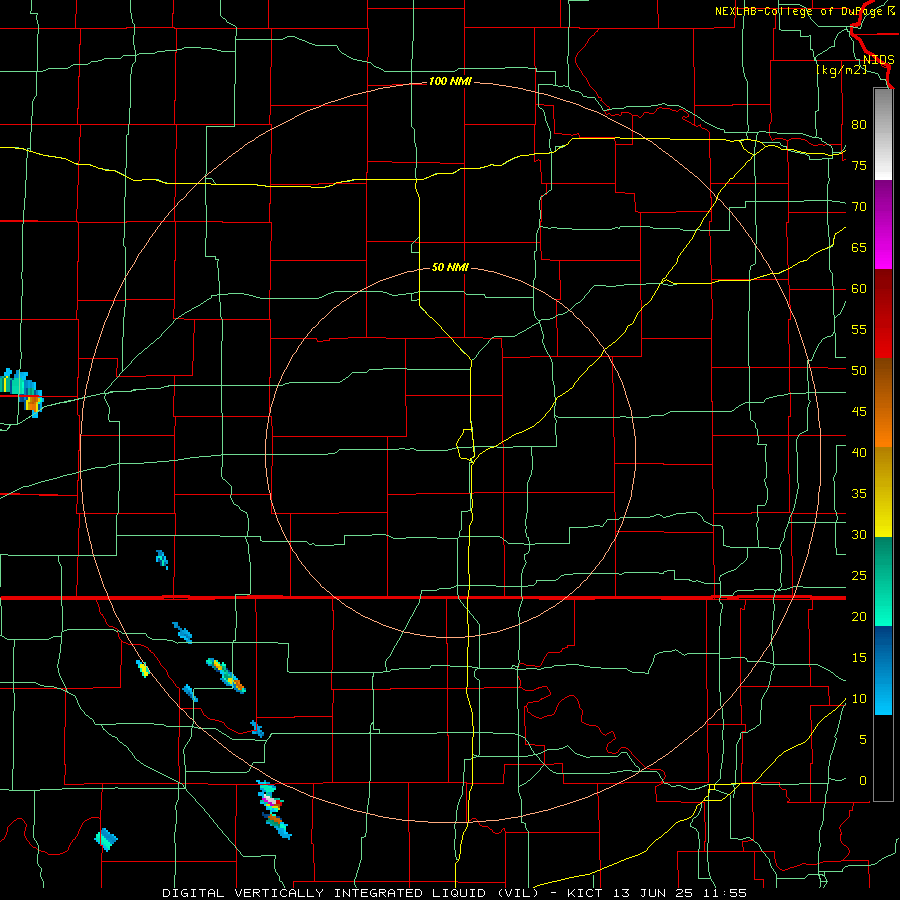The width and height of the screenshot is (900, 900).
Task: Select the 35 value on the VIL scale
Action: [x=859, y=494]
